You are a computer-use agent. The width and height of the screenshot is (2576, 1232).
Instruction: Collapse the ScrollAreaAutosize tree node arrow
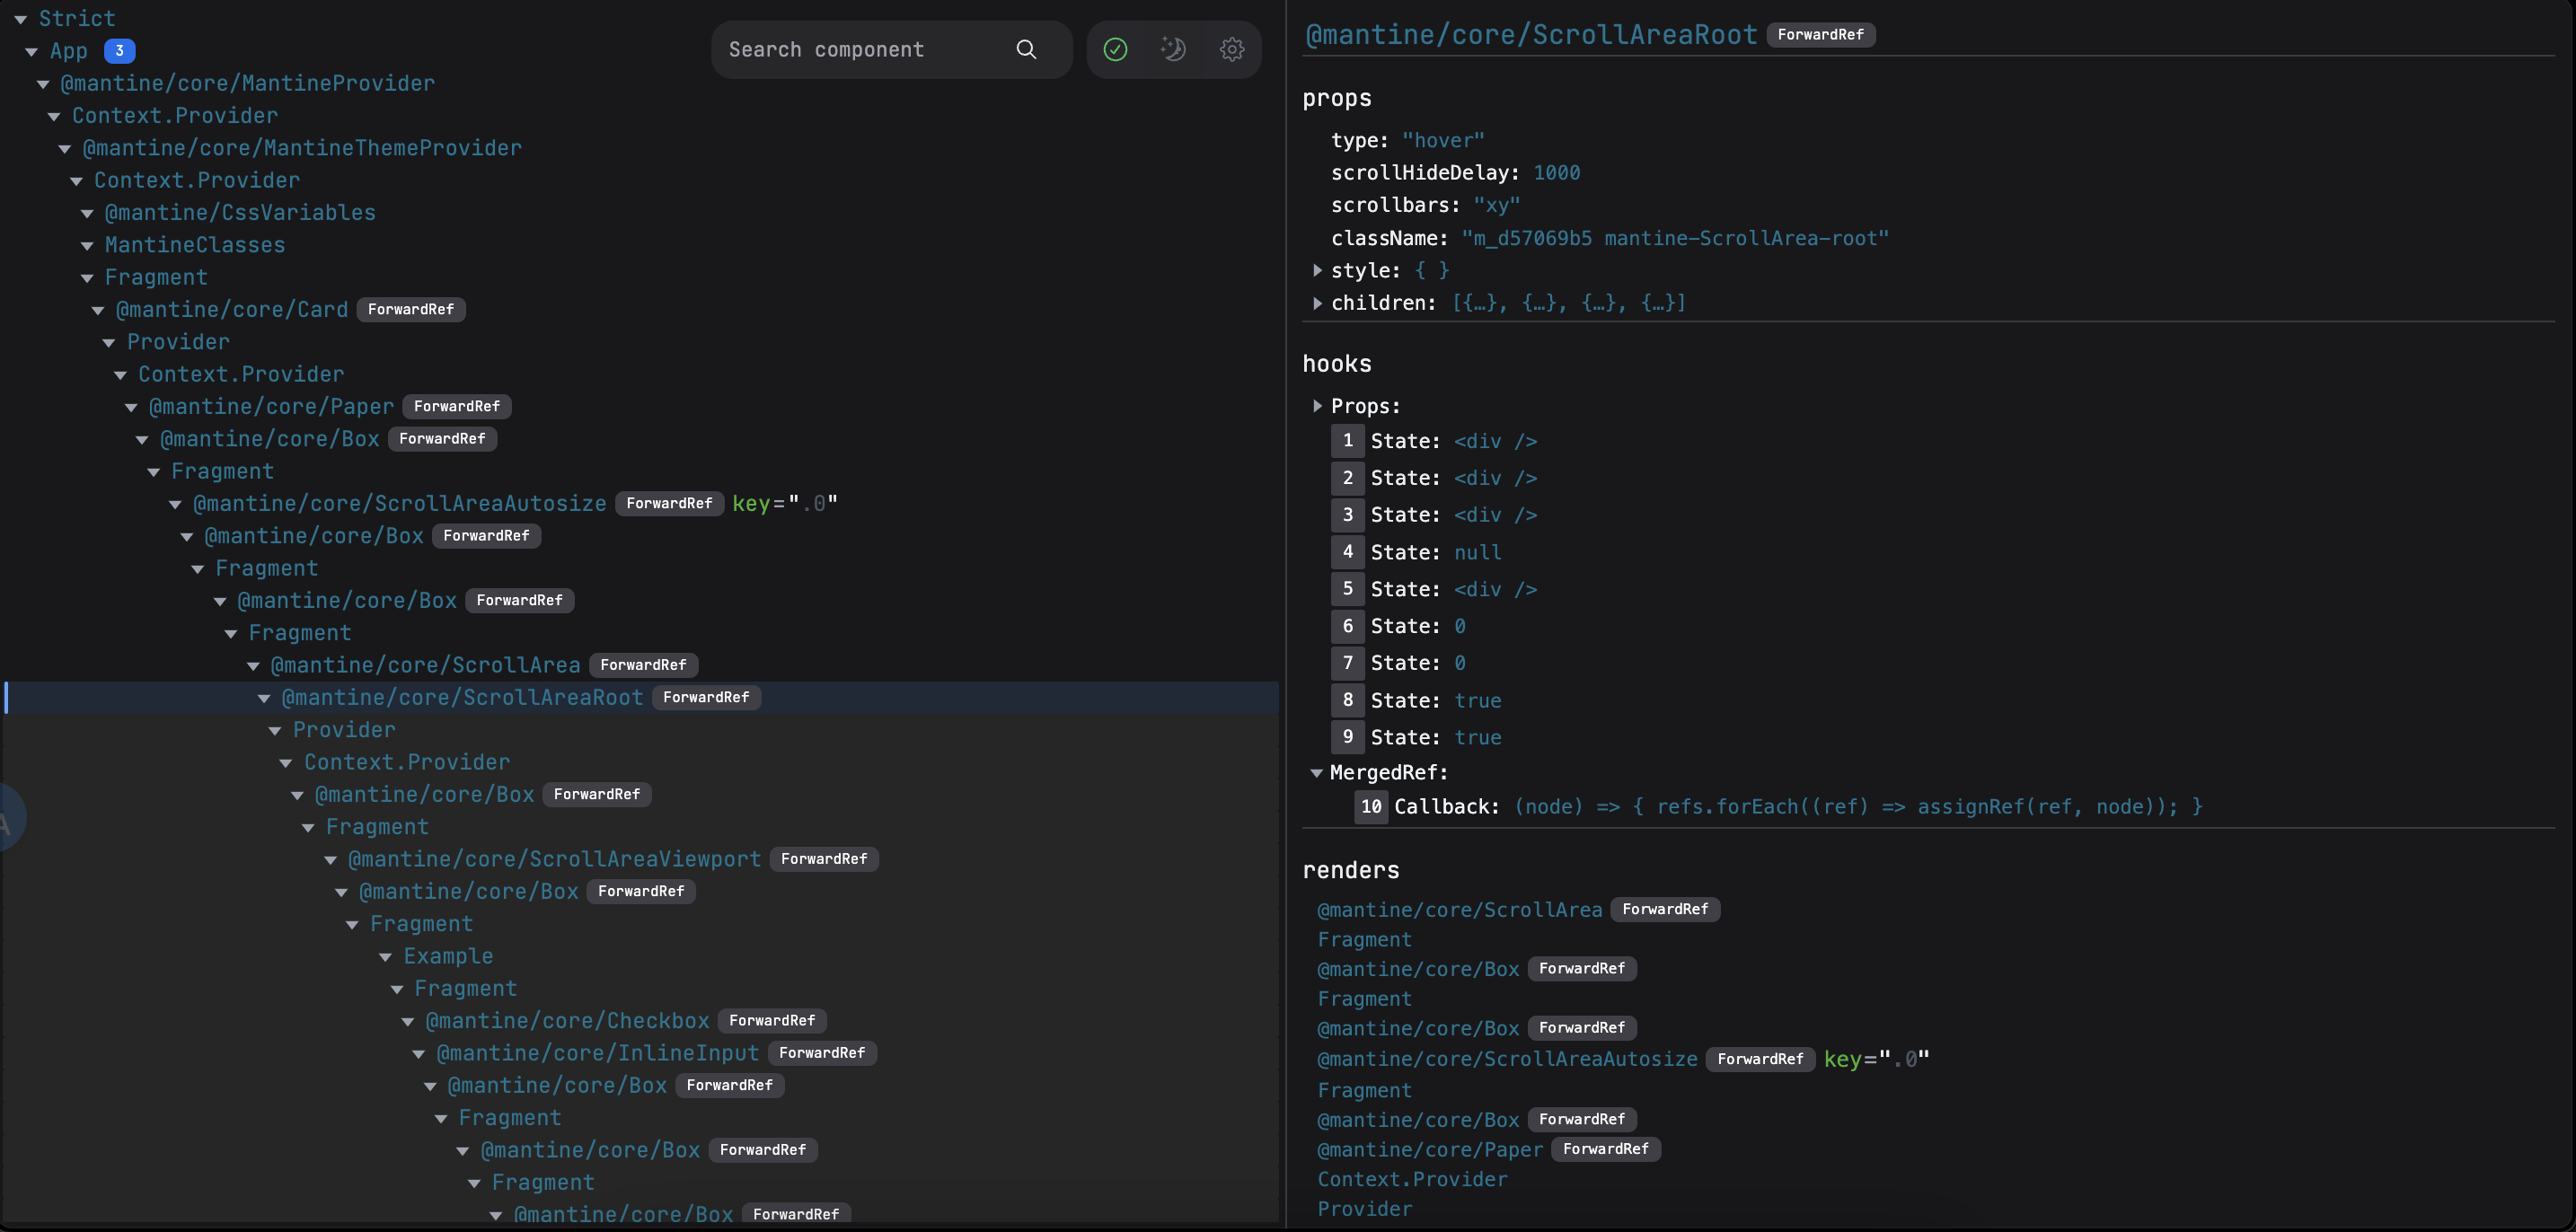(175, 504)
